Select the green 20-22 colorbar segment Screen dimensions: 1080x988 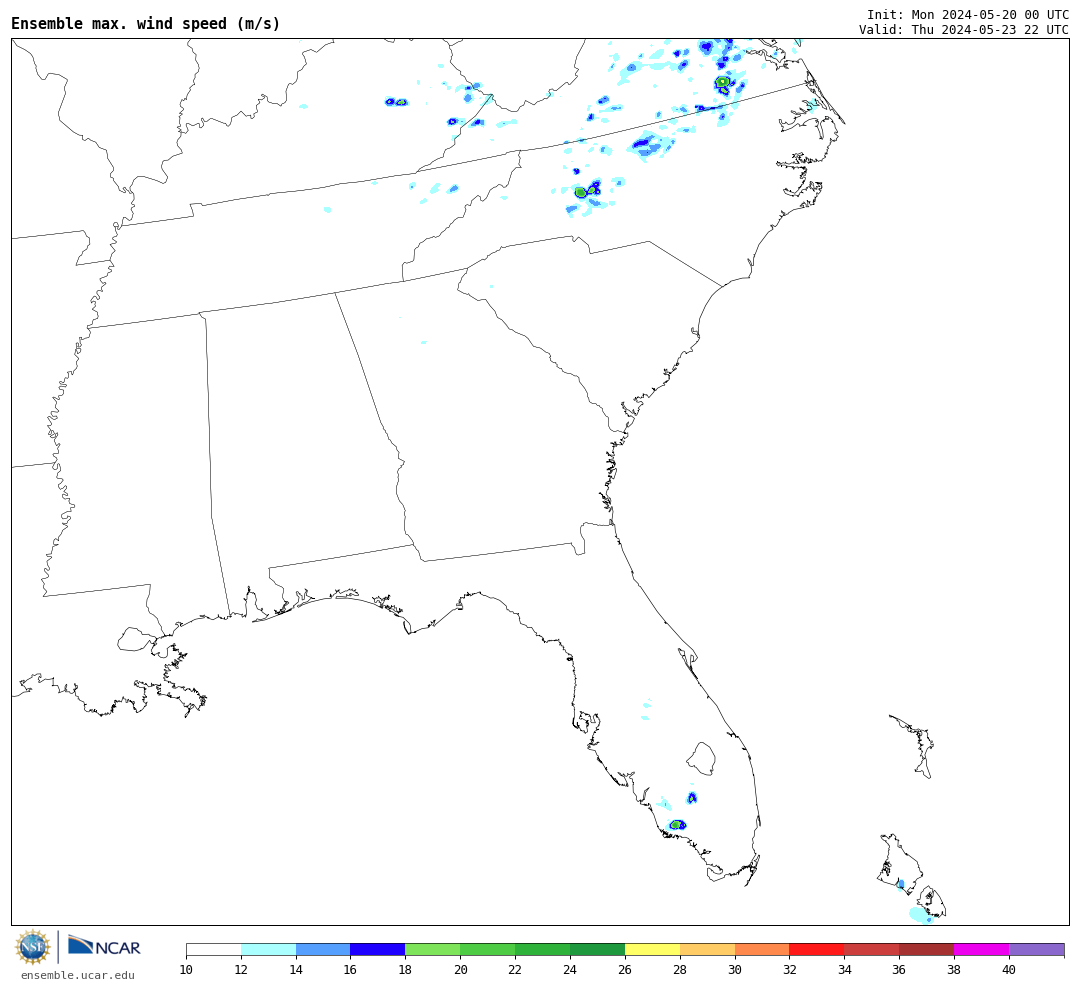click(x=488, y=950)
